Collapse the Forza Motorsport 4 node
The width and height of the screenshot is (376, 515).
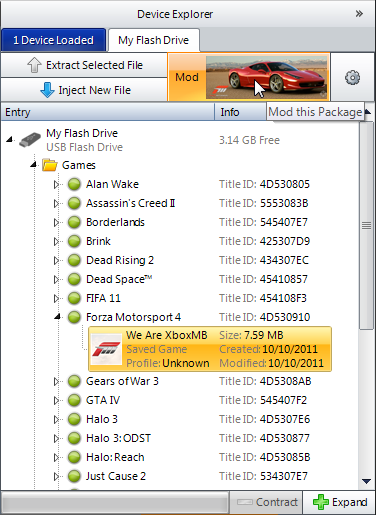pos(58,317)
